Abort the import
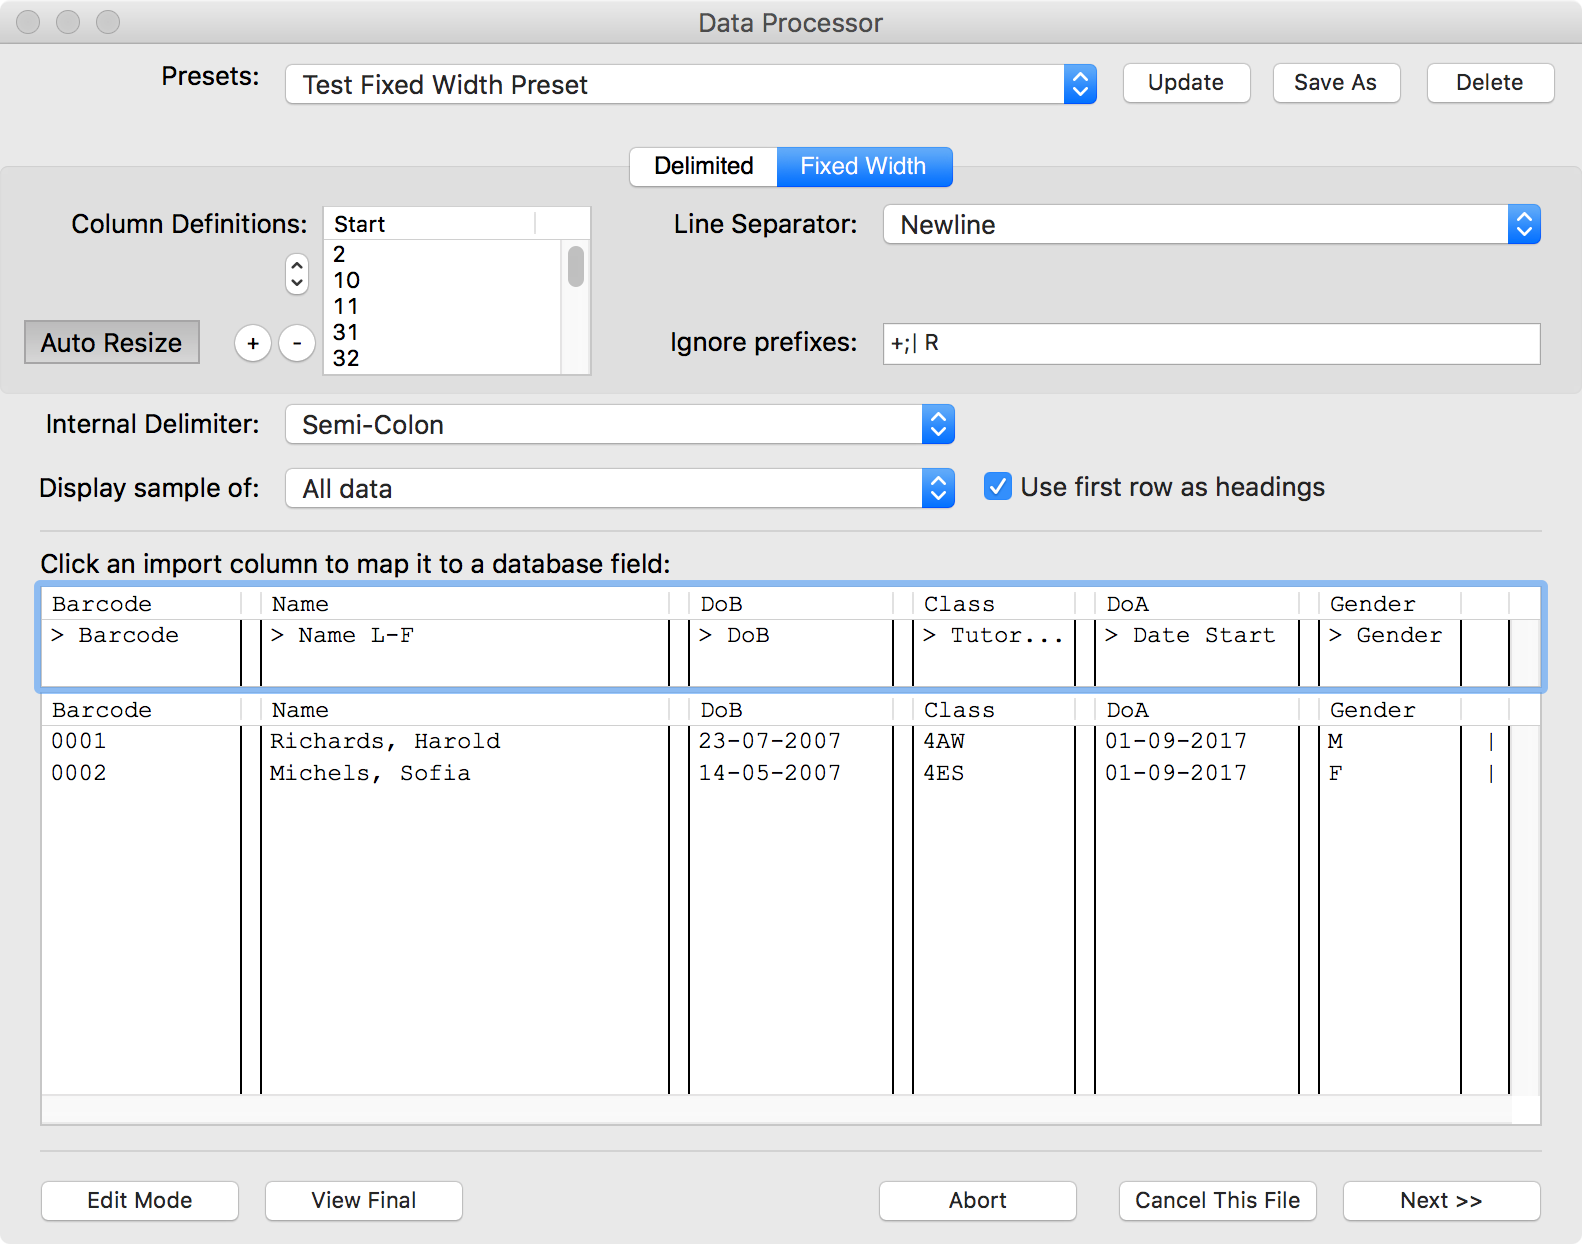Viewport: 1582px width, 1244px height. click(978, 1200)
